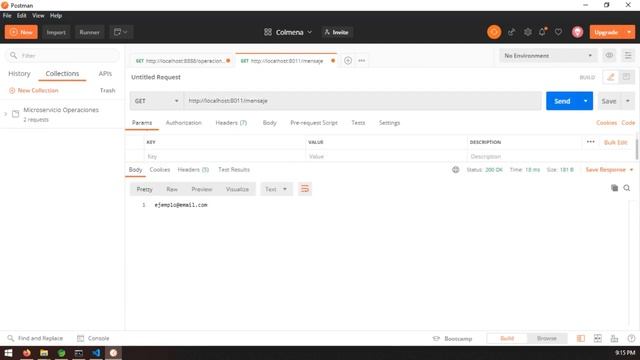The image size is (640, 360).
Task: Select the Raw response view
Action: (x=172, y=189)
